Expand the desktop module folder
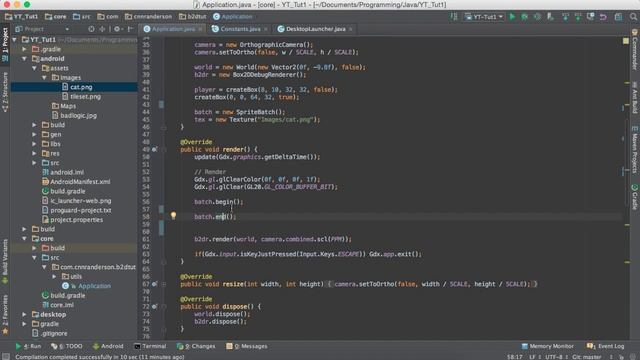Image resolution: width=640 pixels, height=360 pixels. click(x=24, y=314)
